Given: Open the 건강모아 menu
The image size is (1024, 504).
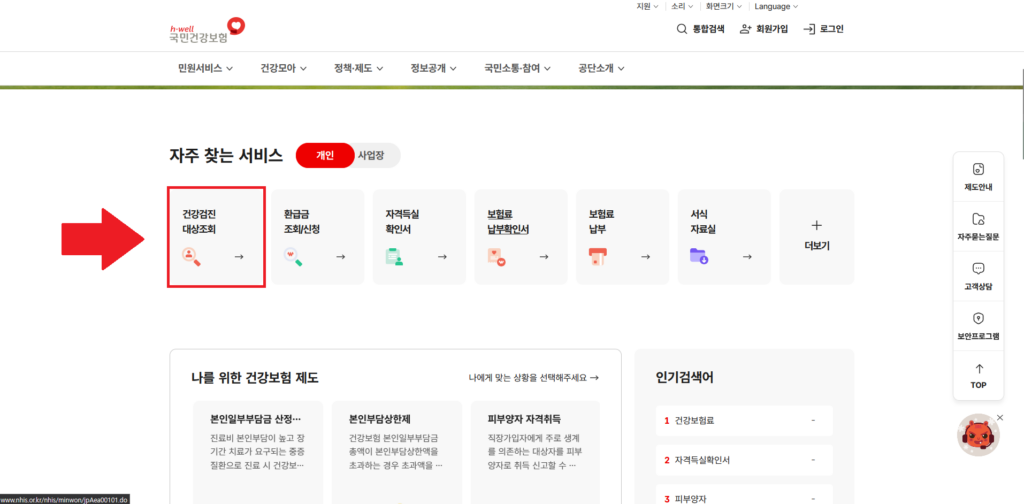Looking at the screenshot, I should [283, 68].
